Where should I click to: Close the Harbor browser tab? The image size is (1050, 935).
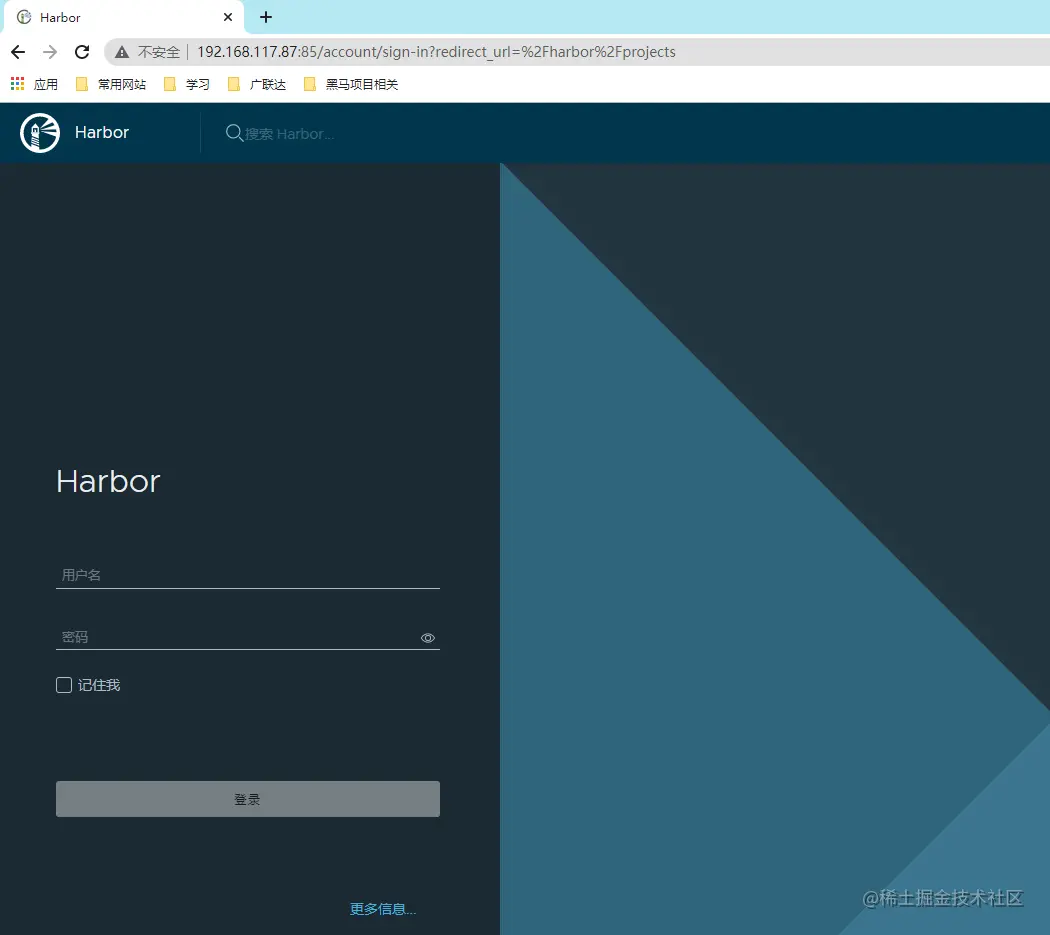click(x=228, y=17)
